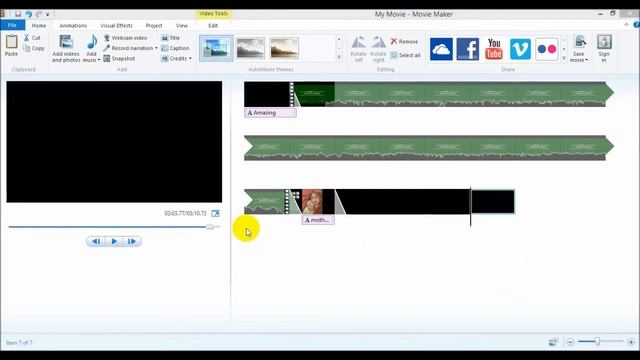Viewport: 640px width, 360px height.
Task: Share movie to YouTube
Action: click(x=494, y=49)
